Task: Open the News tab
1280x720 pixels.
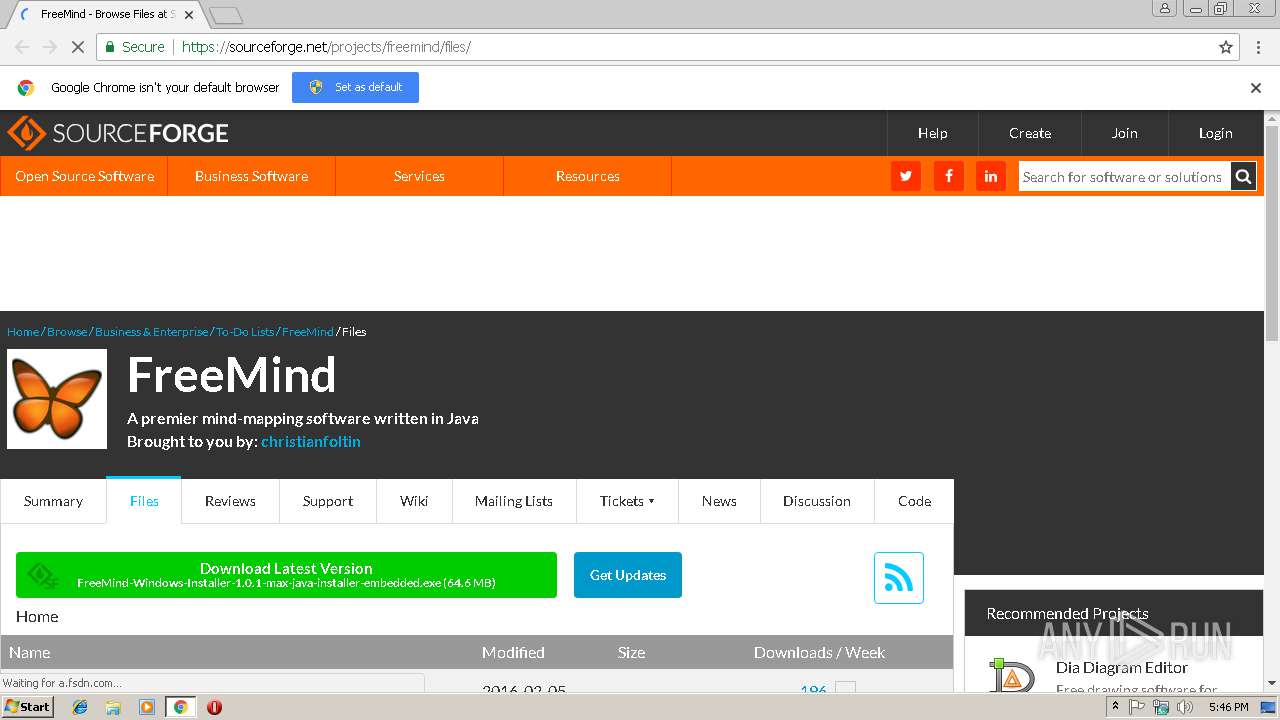Action: click(719, 501)
